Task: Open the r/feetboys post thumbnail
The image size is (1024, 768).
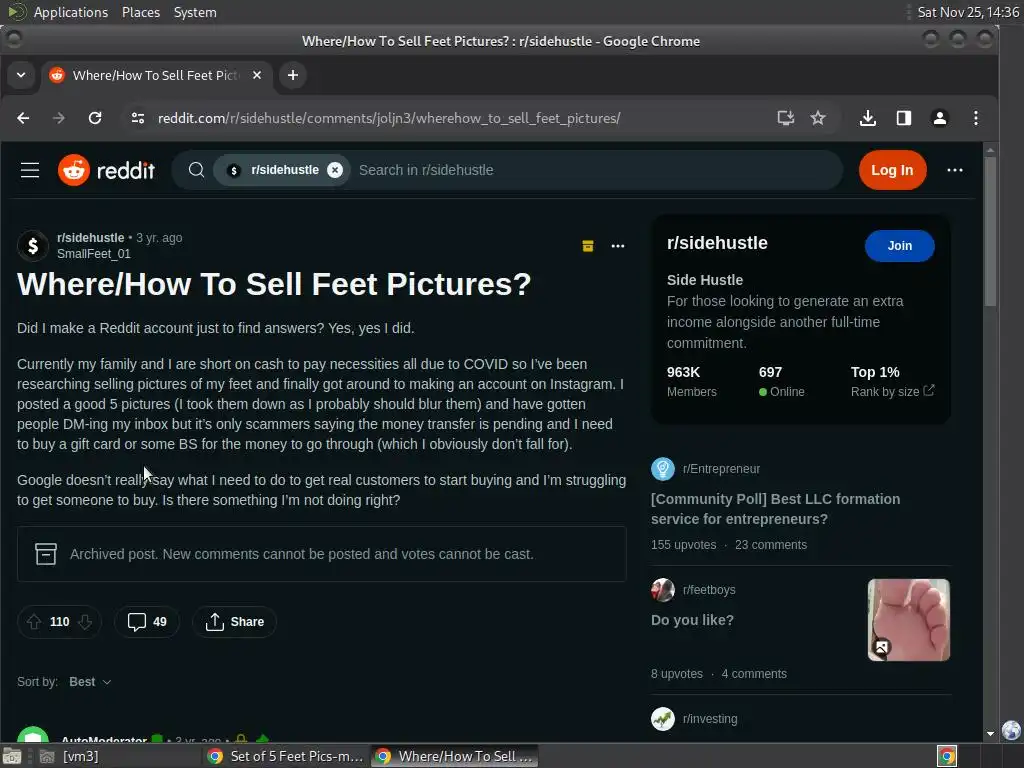Action: tap(908, 620)
